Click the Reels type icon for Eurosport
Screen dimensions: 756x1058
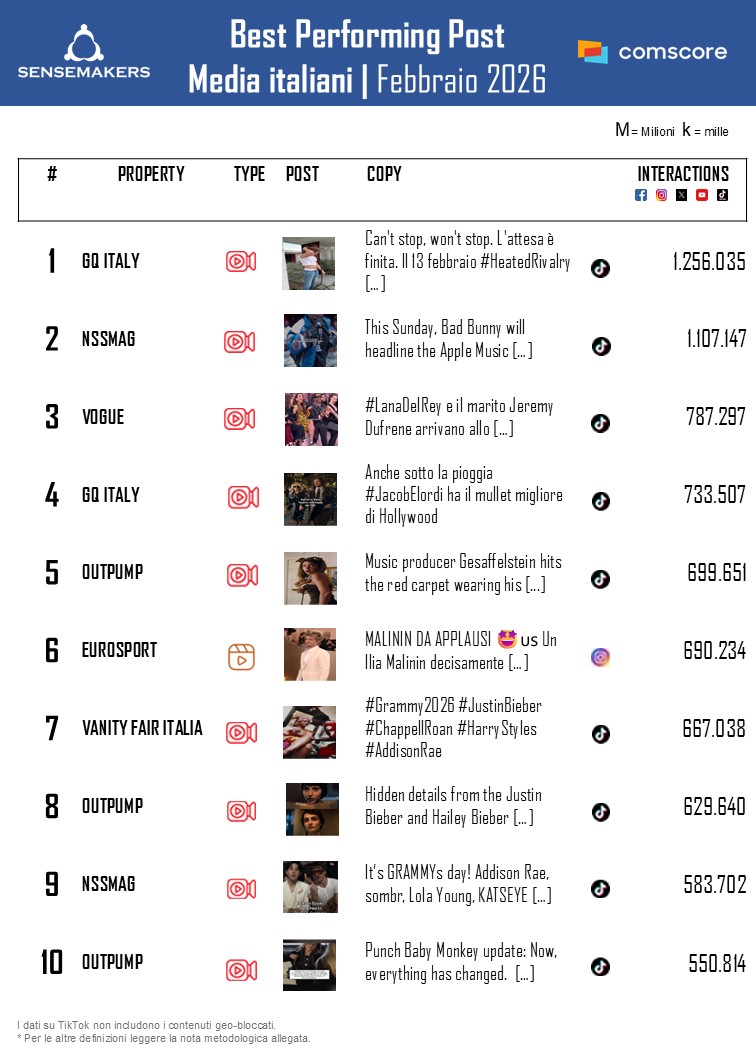(240, 657)
